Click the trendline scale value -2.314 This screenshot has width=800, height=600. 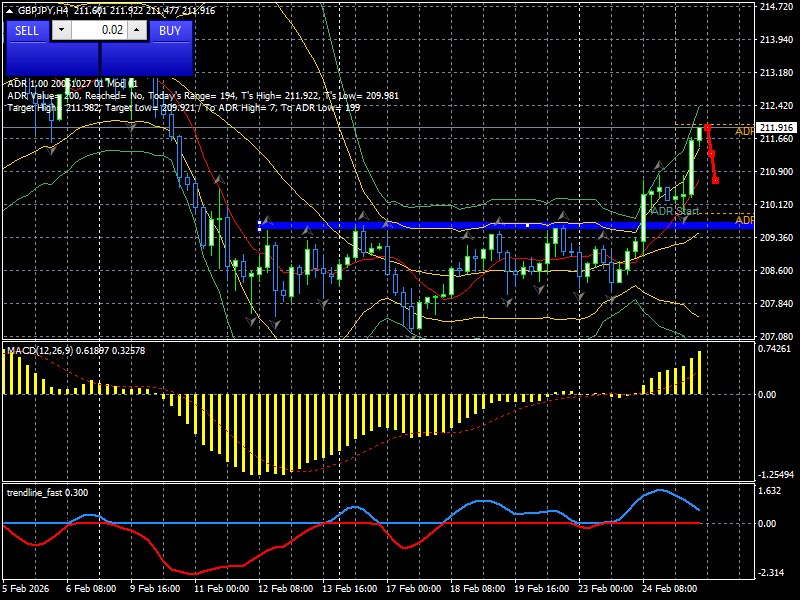pyautogui.click(x=771, y=573)
